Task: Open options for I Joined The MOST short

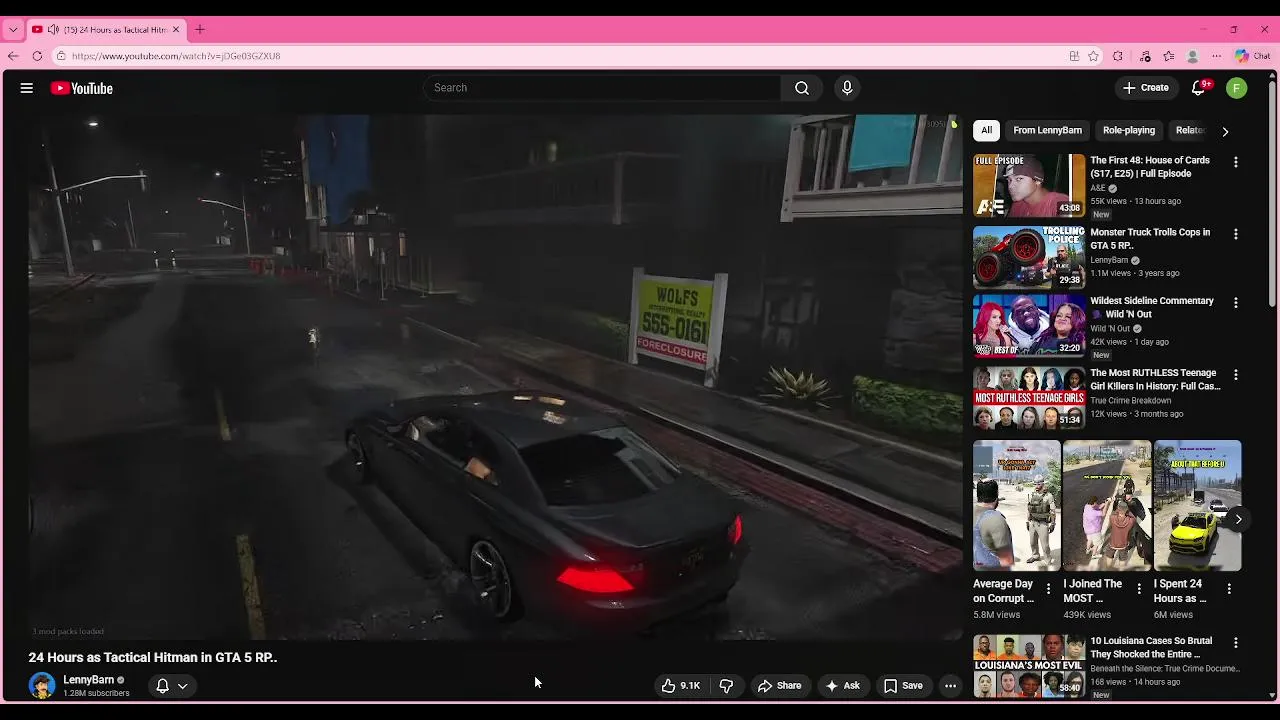Action: tap(1138, 589)
